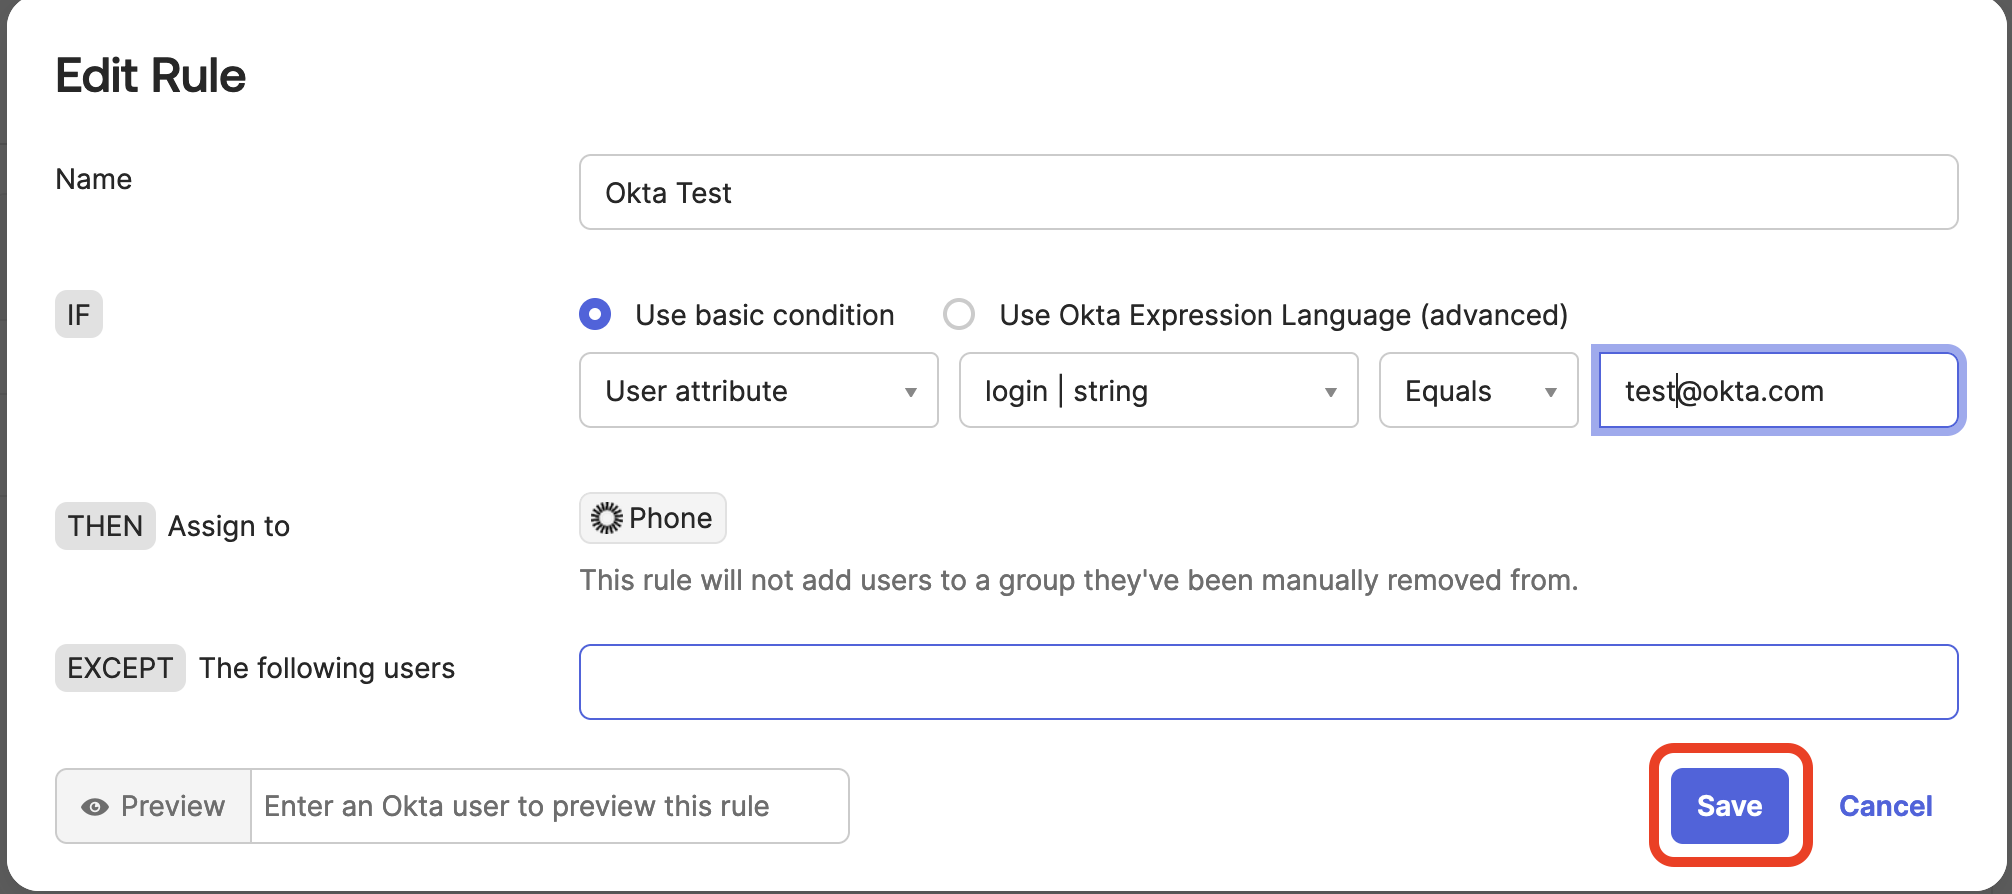Click the IF condition badge
2012x894 pixels.
click(79, 315)
